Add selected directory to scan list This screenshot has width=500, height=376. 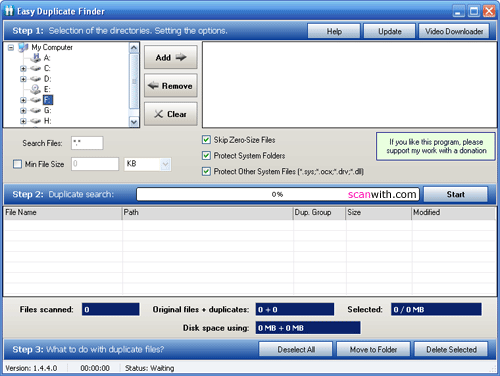pos(171,57)
